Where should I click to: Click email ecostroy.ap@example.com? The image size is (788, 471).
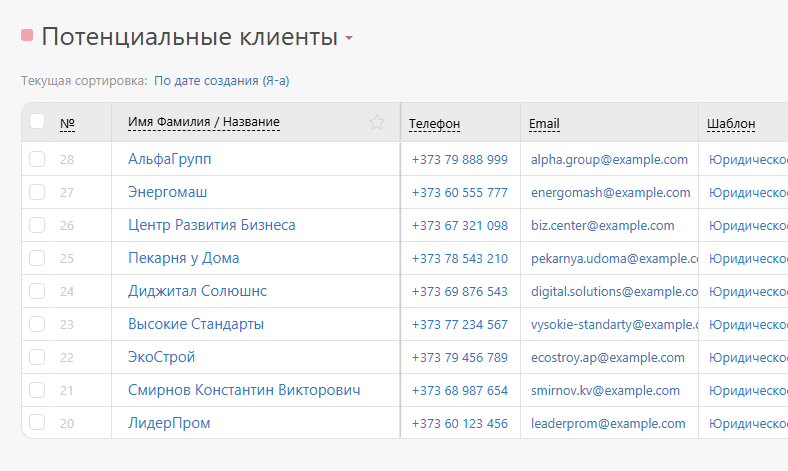click(608, 357)
